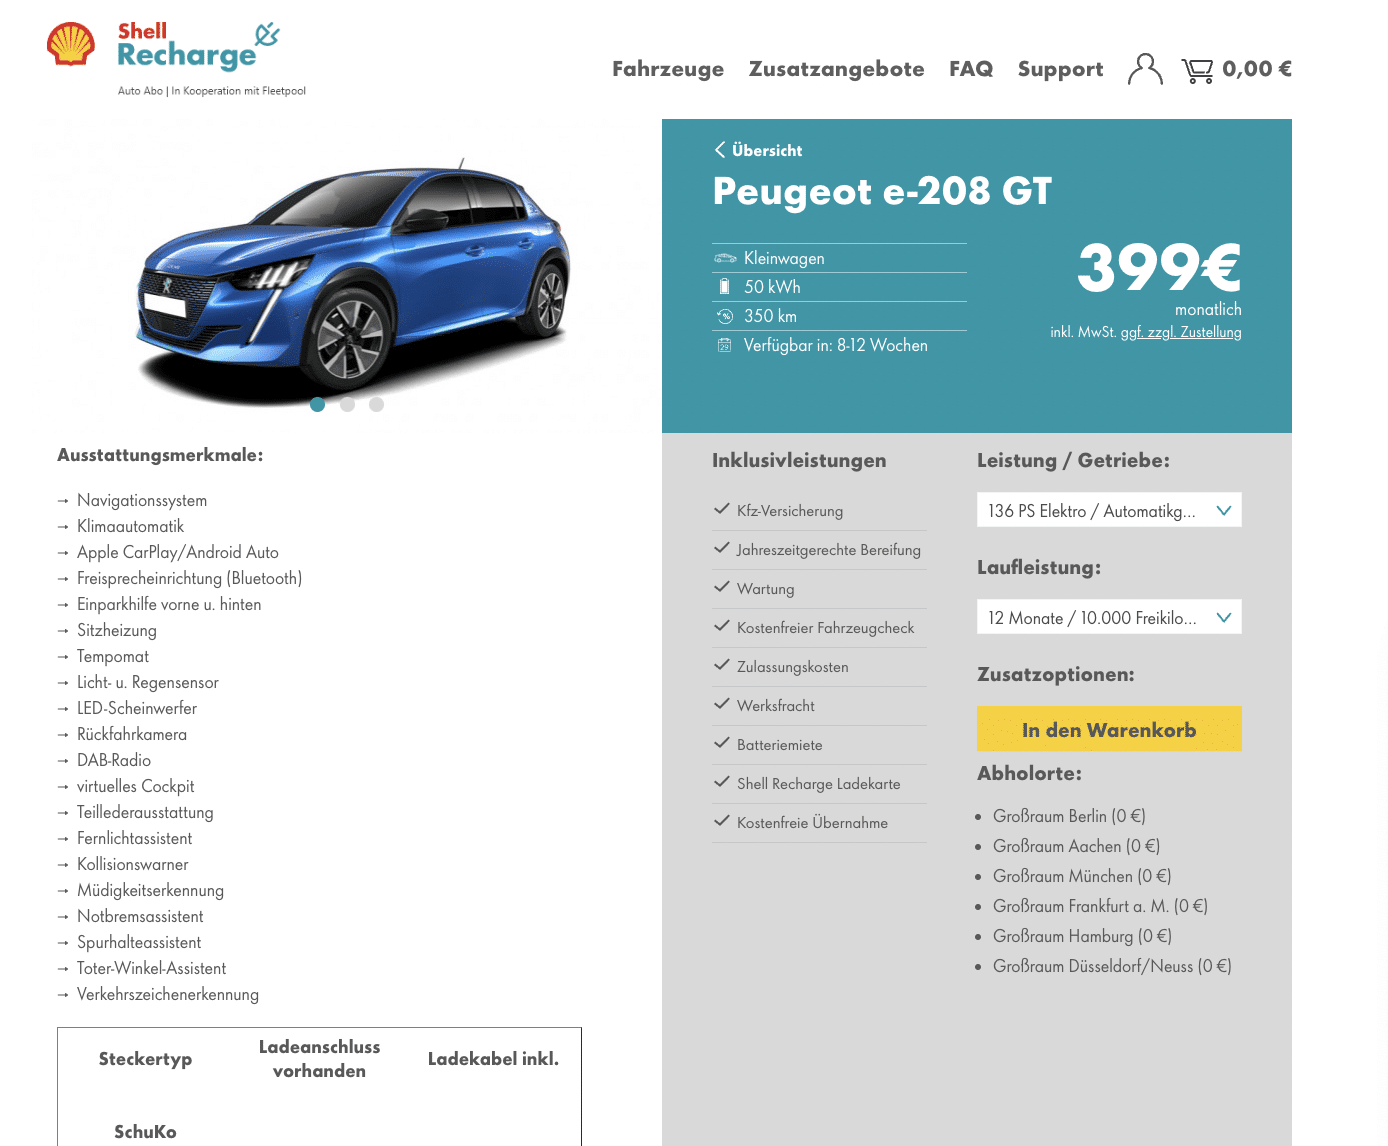Follow the ggf. zzgl. Zustellung link
The image size is (1388, 1146).
click(x=1181, y=332)
